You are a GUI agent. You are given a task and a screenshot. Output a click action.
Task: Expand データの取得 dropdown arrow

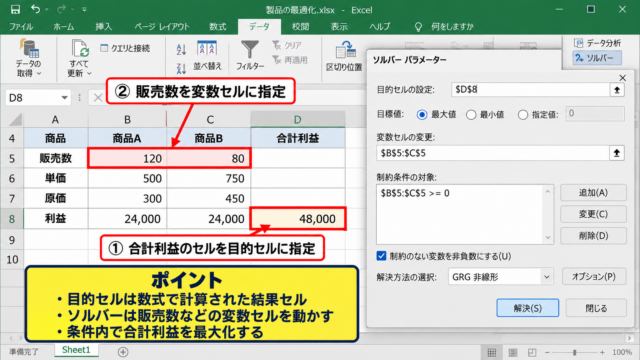click(39, 73)
